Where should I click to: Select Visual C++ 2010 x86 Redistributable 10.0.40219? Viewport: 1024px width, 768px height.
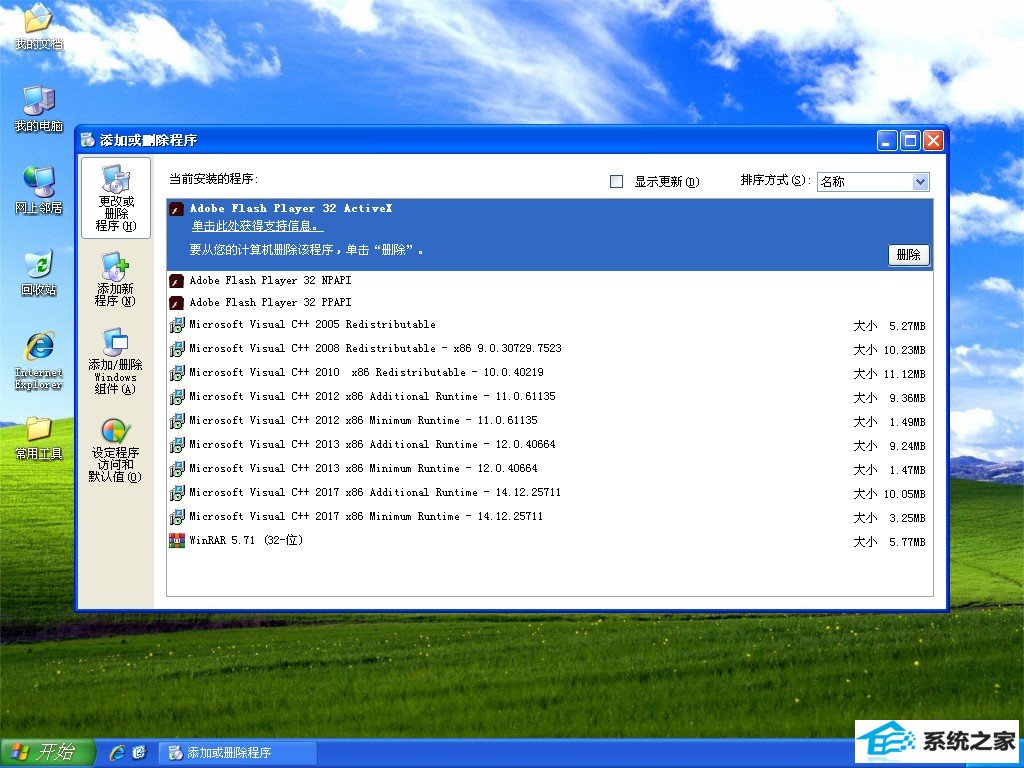coord(549,373)
